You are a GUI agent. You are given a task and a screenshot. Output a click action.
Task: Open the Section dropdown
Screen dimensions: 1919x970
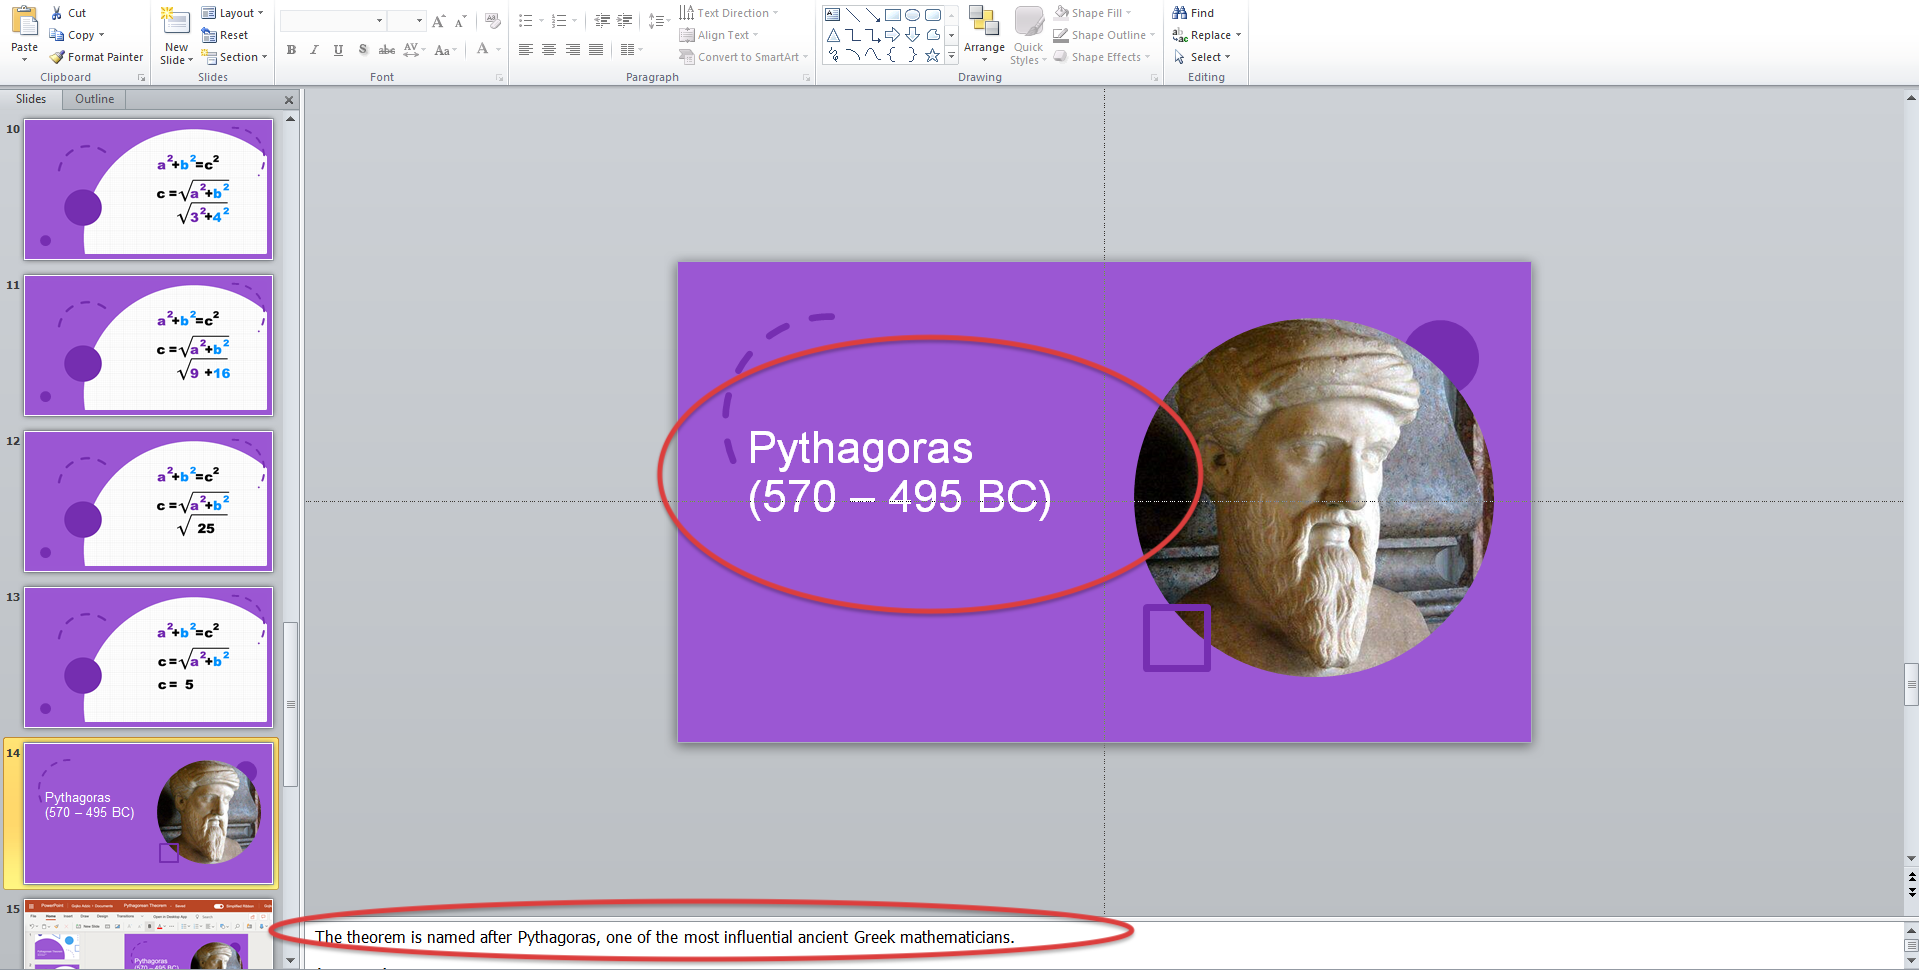pos(234,57)
